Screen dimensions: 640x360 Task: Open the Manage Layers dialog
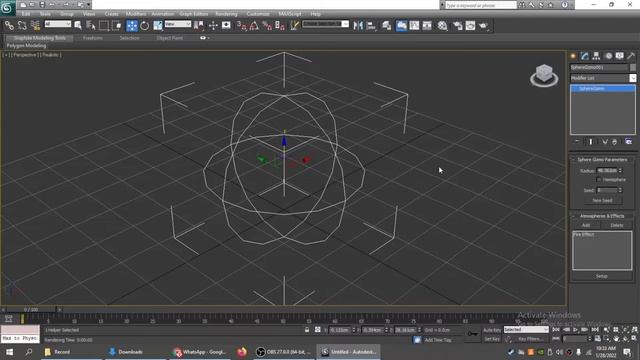pyautogui.click(x=387, y=26)
